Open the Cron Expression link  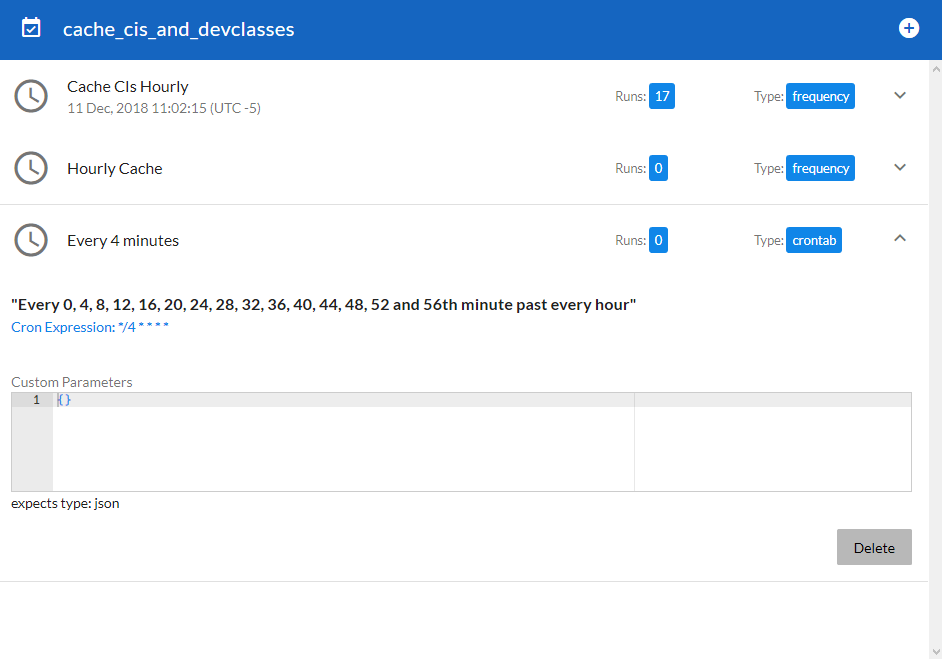pos(90,327)
